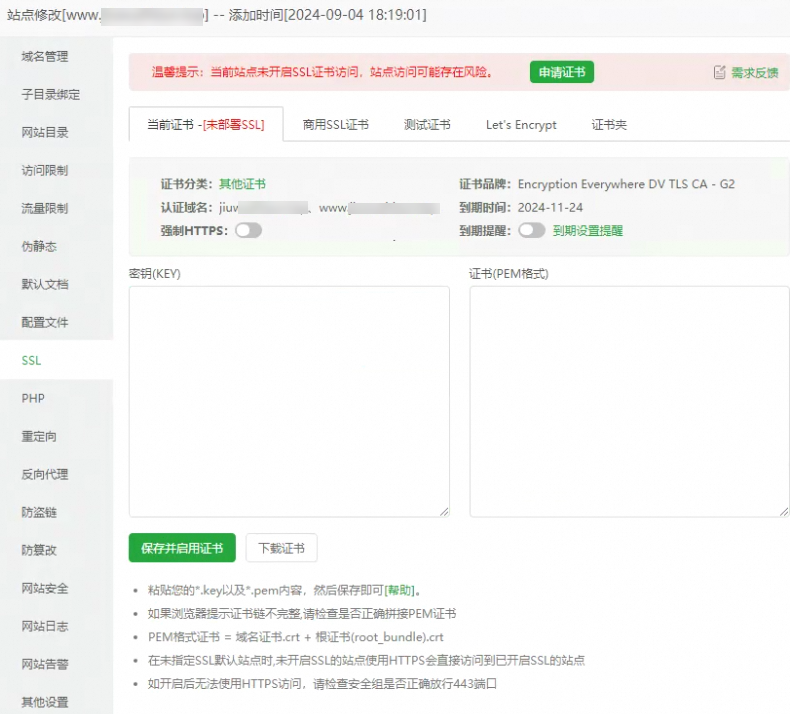Viewport: 790px width, 714px height.
Task: Click the 到期设置提醒 link
Action: [x=588, y=231]
